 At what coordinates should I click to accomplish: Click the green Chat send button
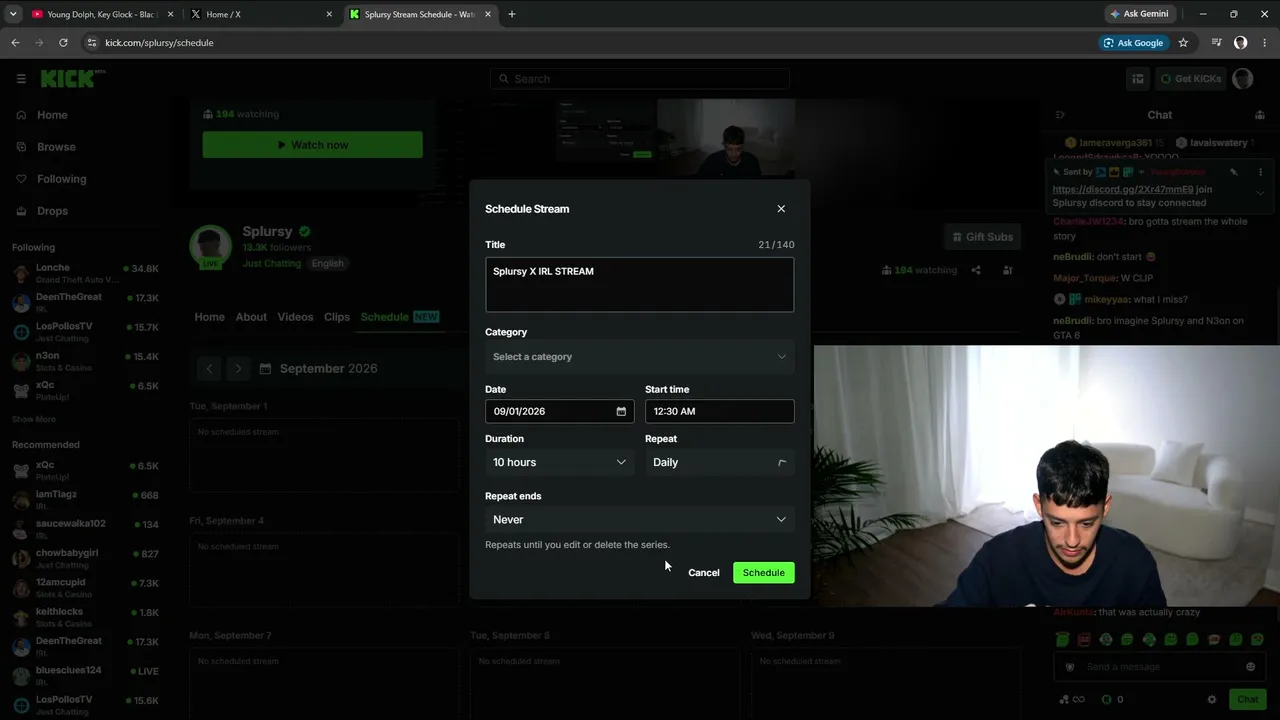pyautogui.click(x=1248, y=700)
